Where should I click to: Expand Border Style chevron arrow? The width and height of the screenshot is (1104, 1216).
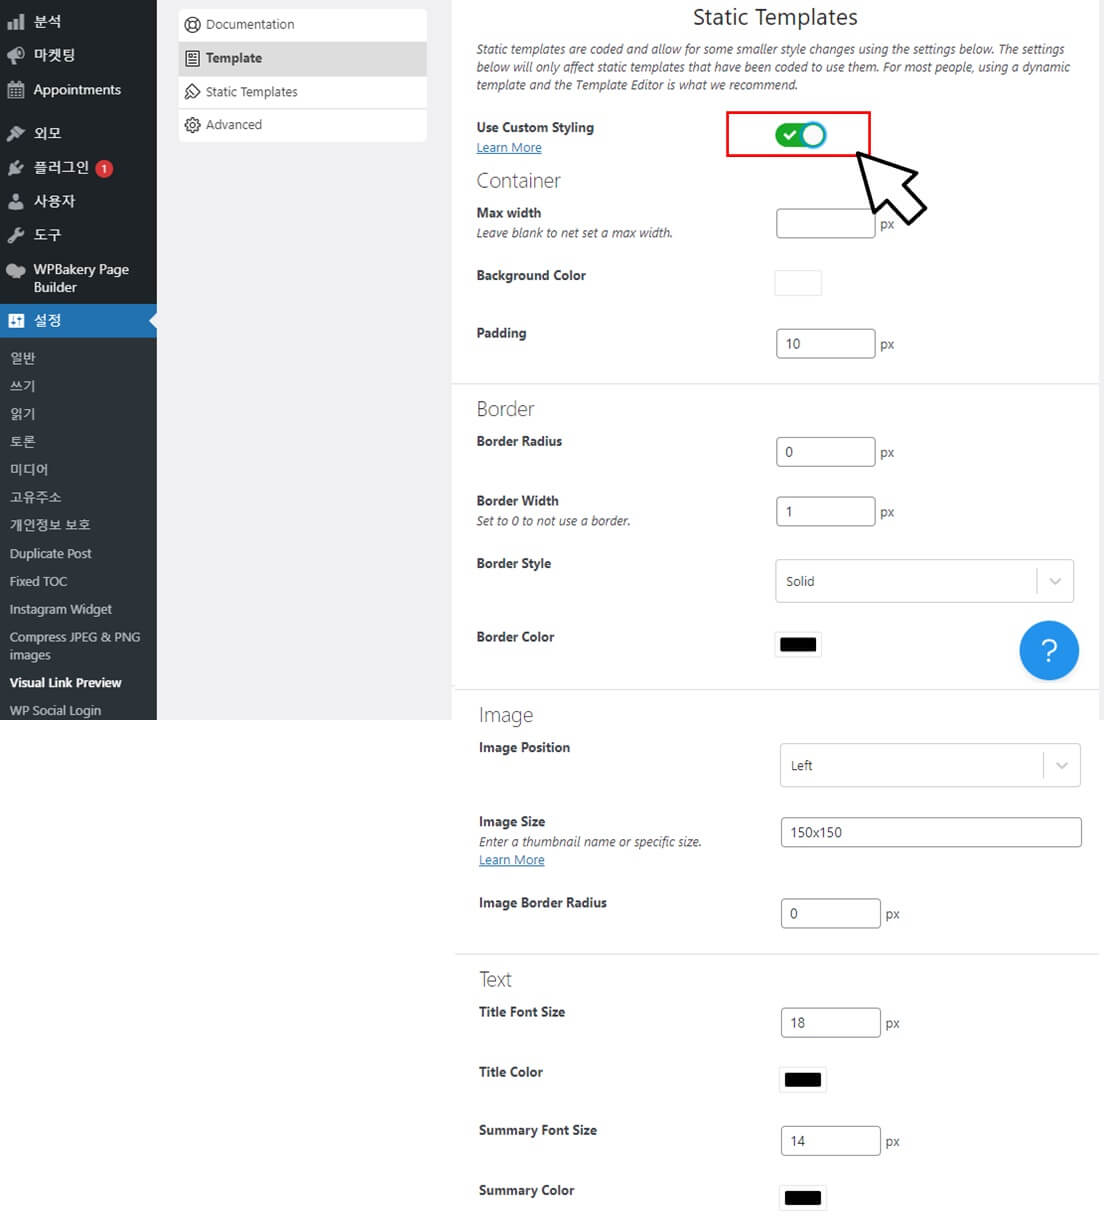coord(1055,581)
